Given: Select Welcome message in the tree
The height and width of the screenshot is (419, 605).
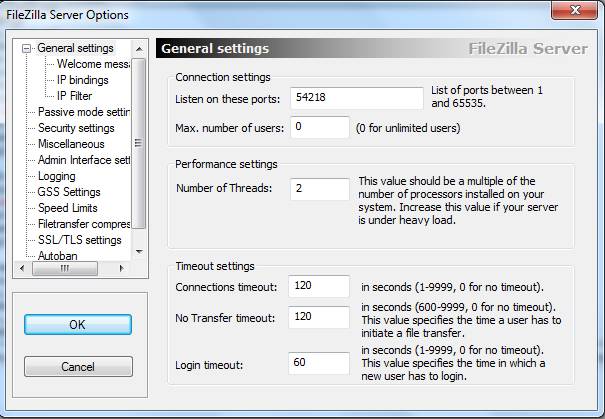Looking at the screenshot, I should 93,64.
